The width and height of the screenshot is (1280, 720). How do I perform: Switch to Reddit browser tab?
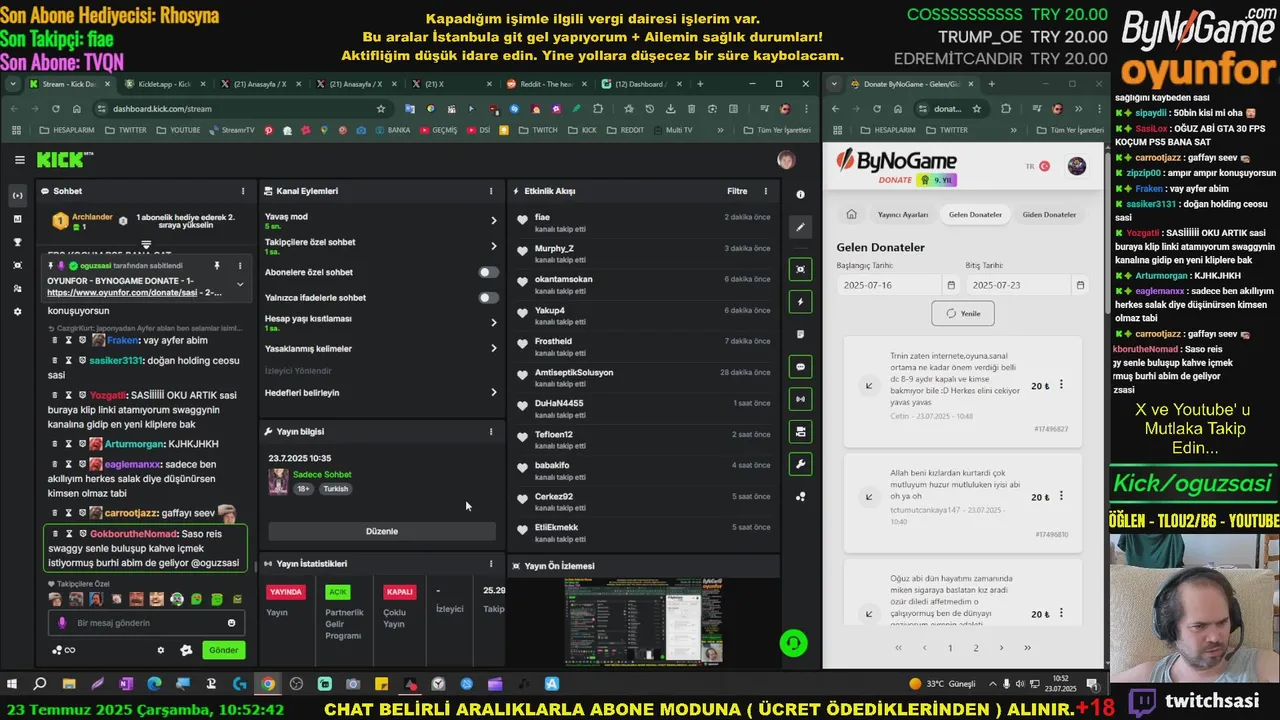click(x=547, y=84)
